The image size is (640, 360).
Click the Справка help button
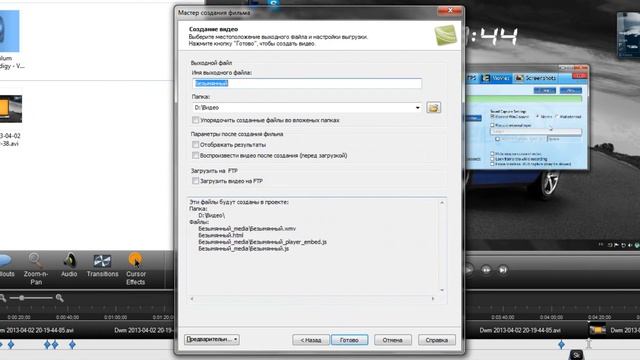coord(436,340)
